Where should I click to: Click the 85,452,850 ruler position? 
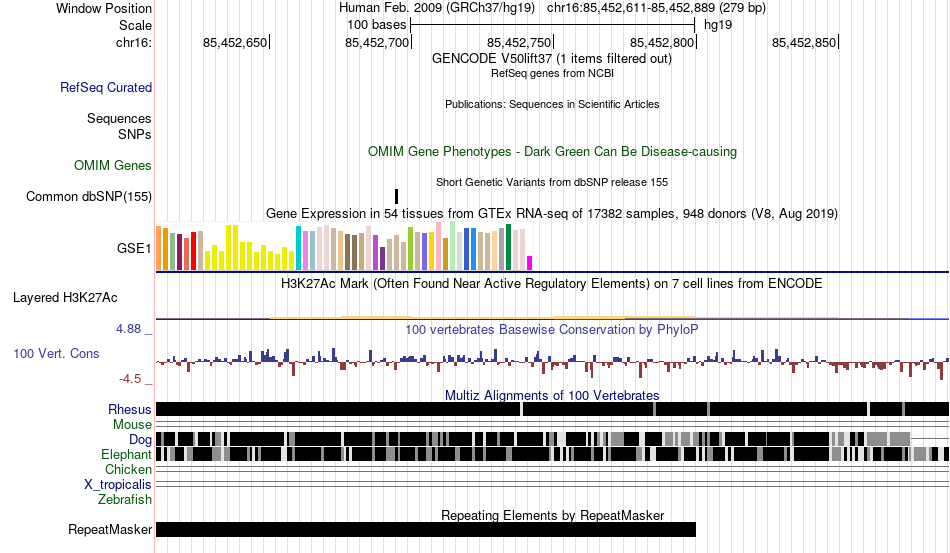coord(805,42)
